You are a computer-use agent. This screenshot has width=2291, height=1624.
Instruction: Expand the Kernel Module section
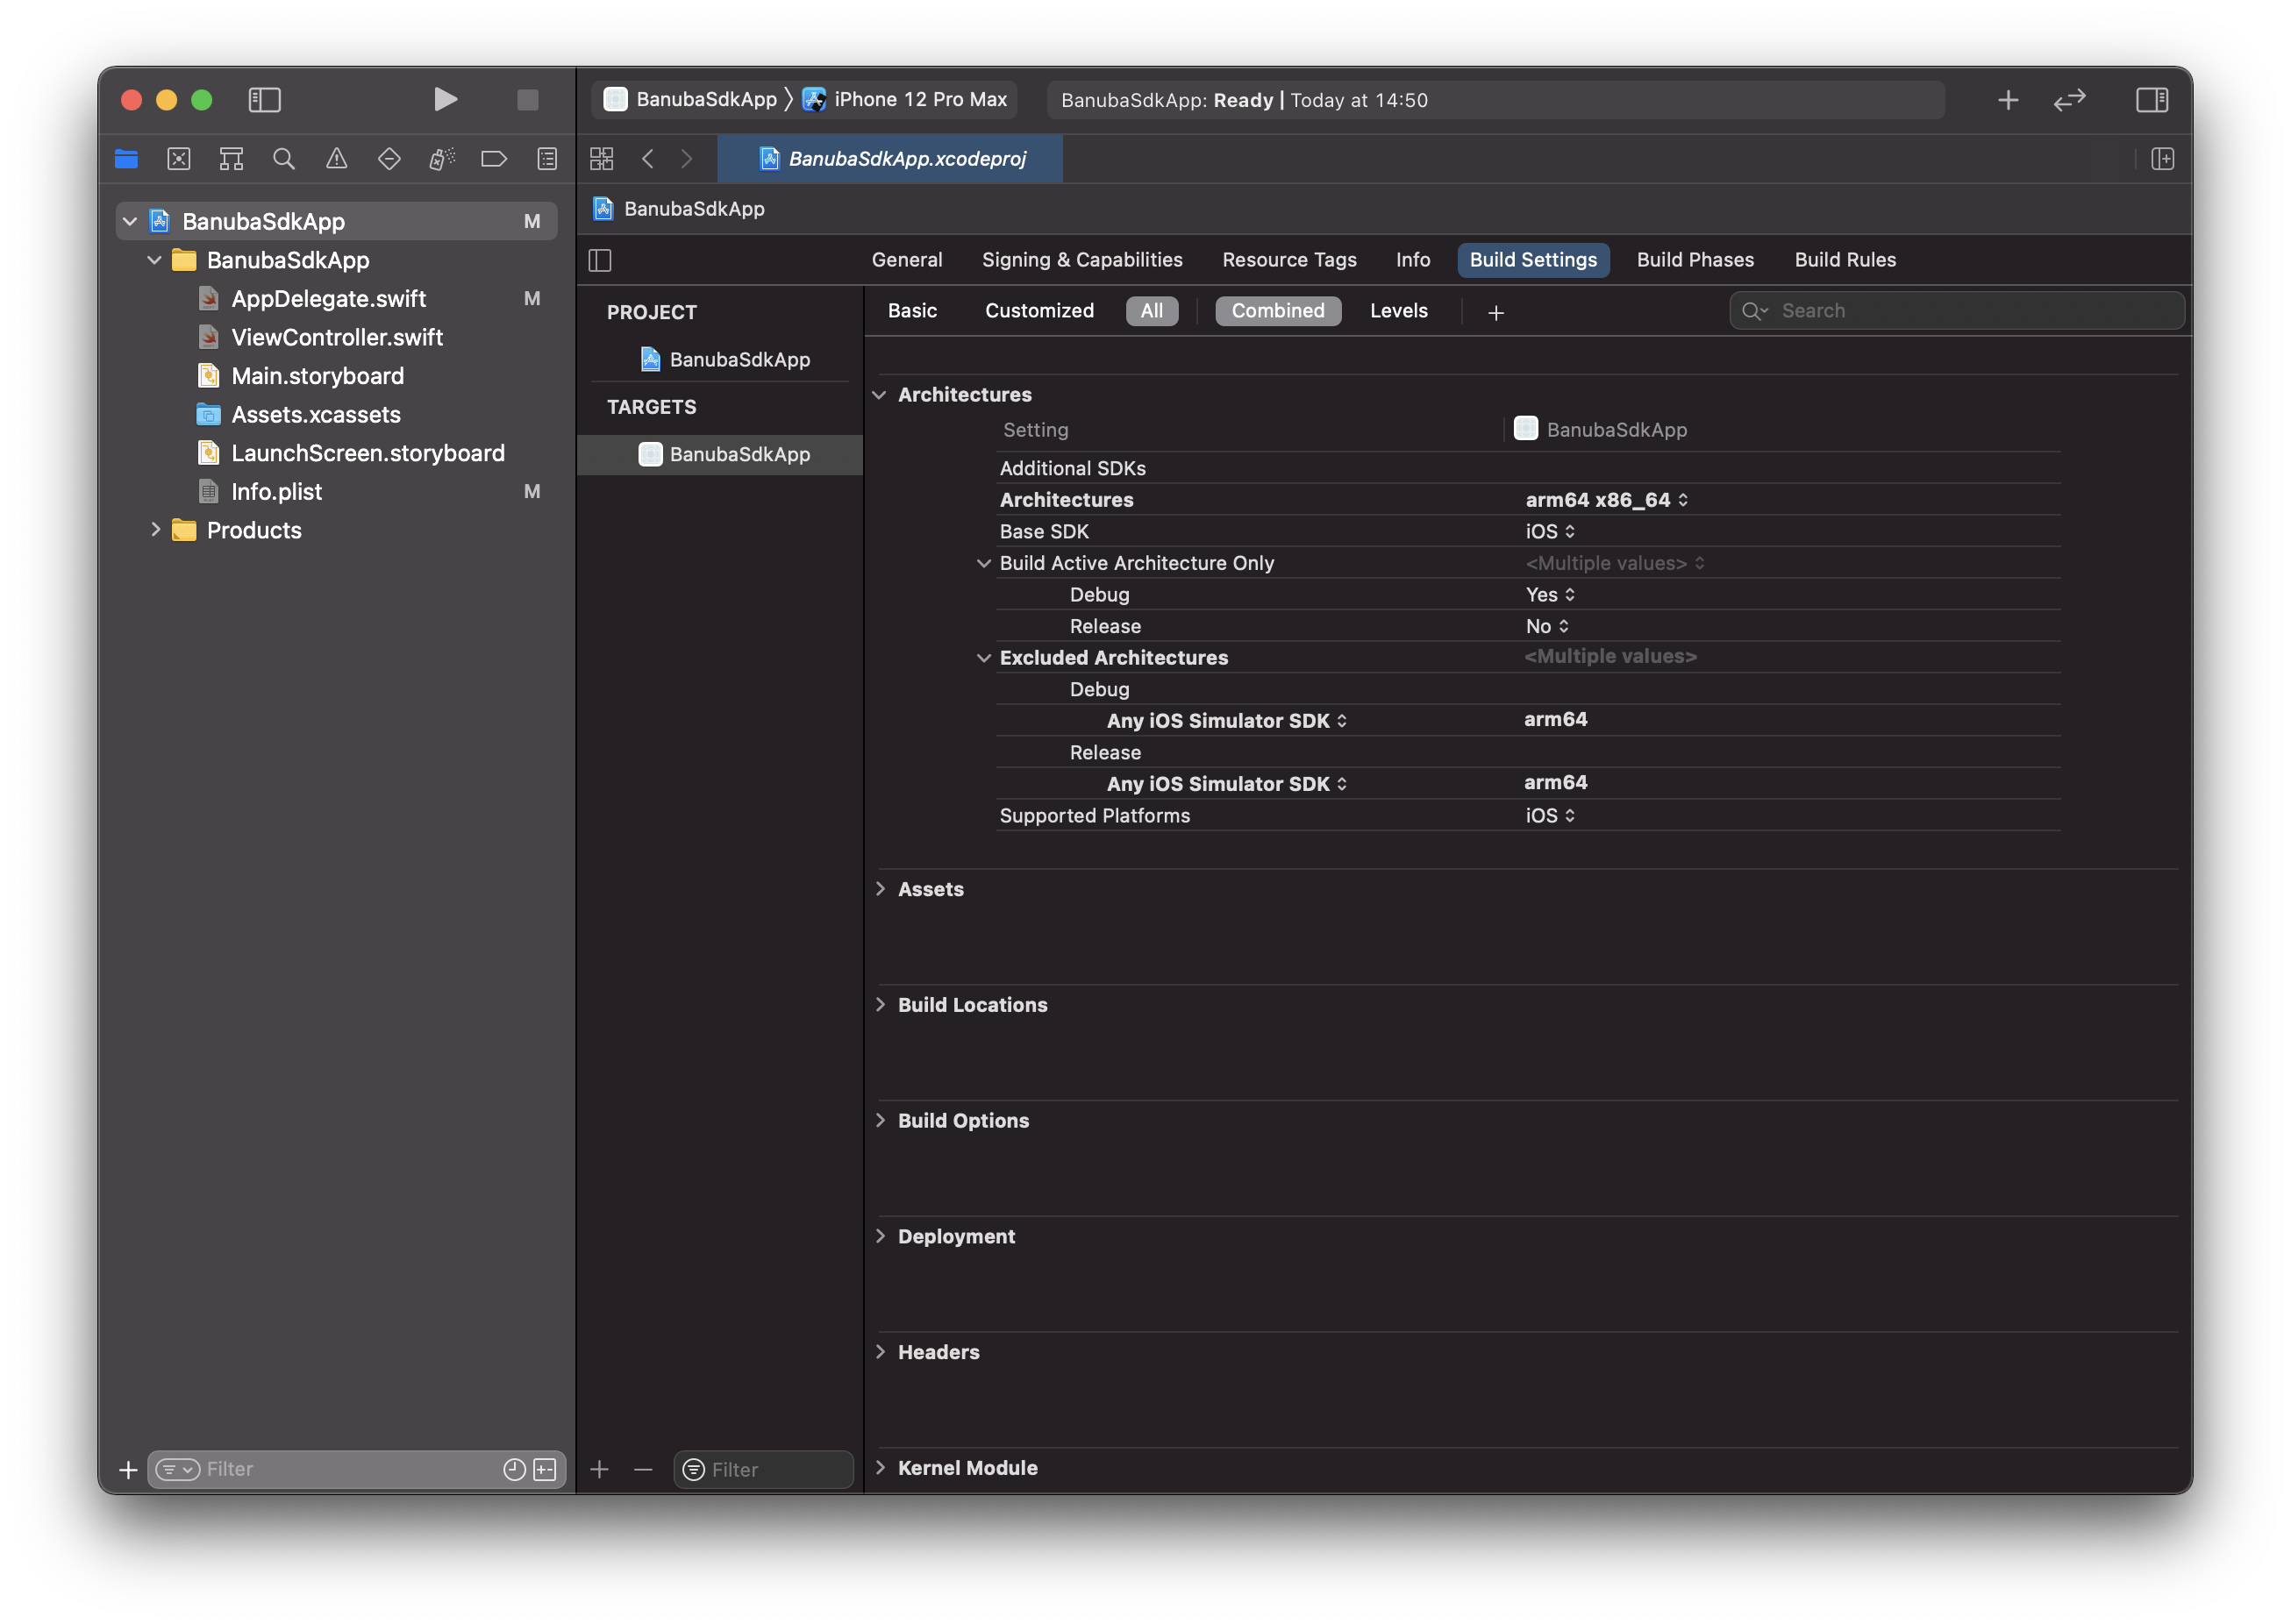click(880, 1467)
